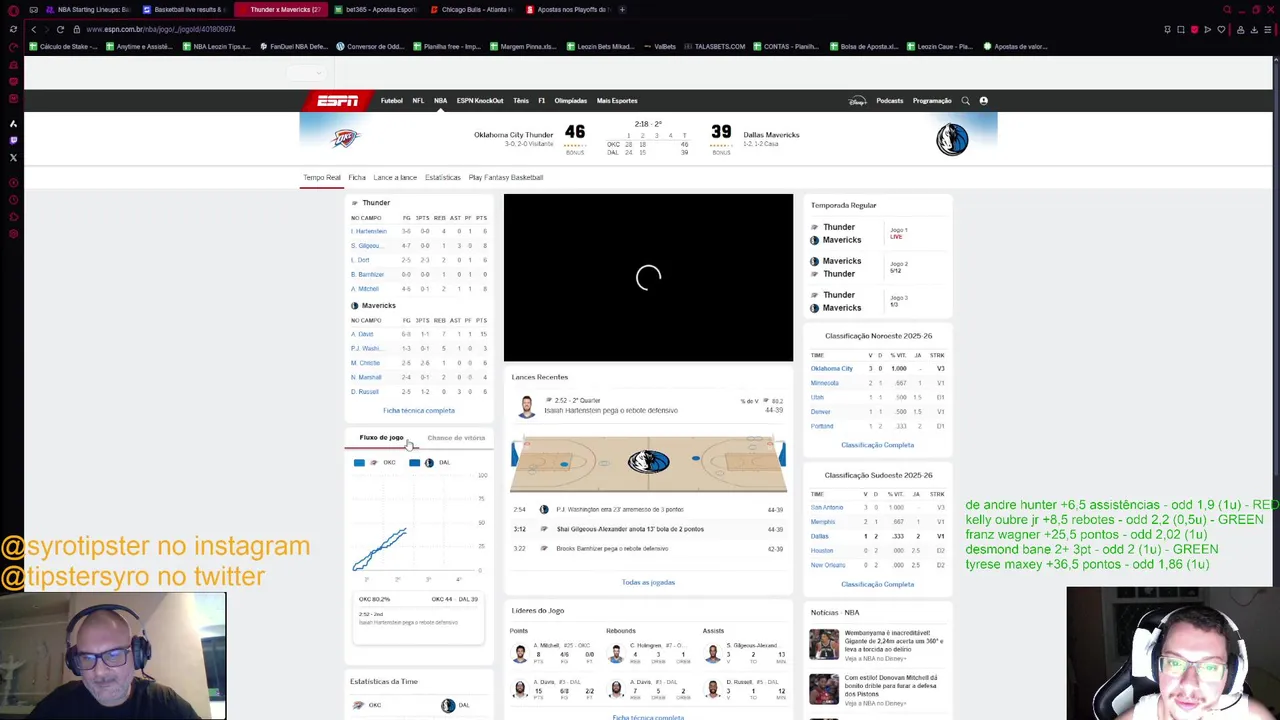Open the NBA menu in ESPN nav
The height and width of the screenshot is (720, 1280).
coord(440,101)
